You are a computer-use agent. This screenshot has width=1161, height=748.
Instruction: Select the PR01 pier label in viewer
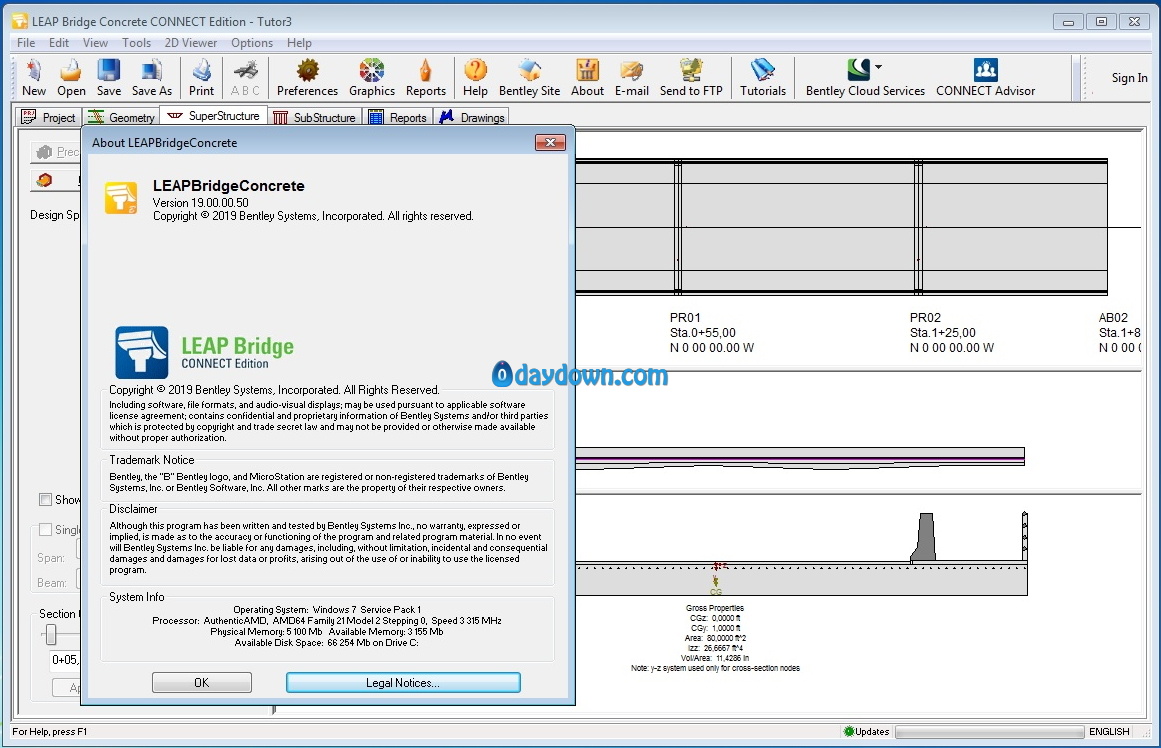(x=685, y=318)
